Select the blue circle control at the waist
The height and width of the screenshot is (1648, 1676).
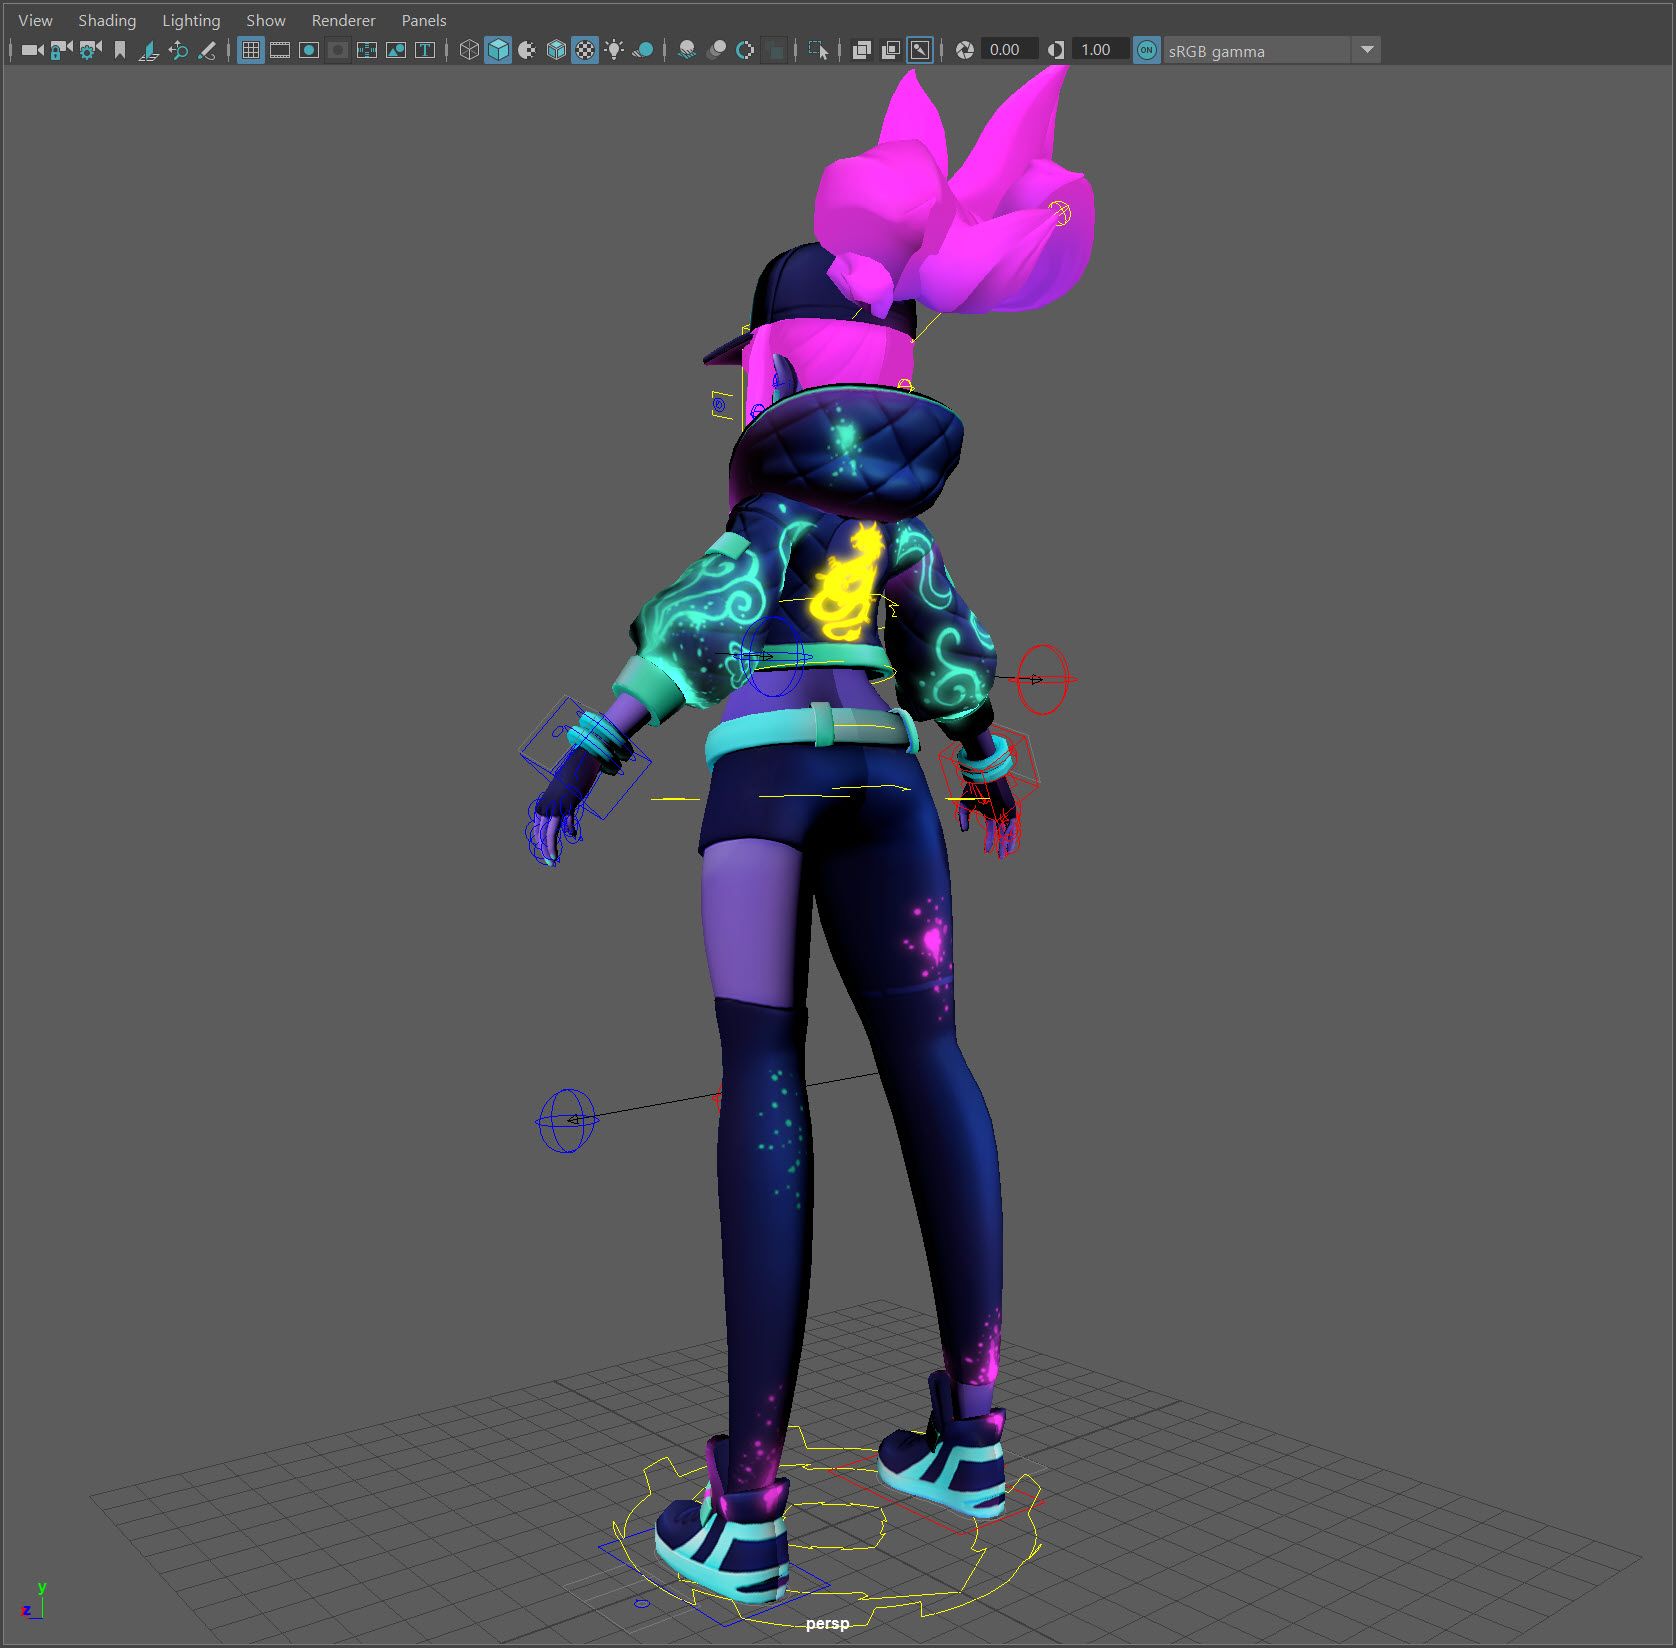[x=773, y=656]
